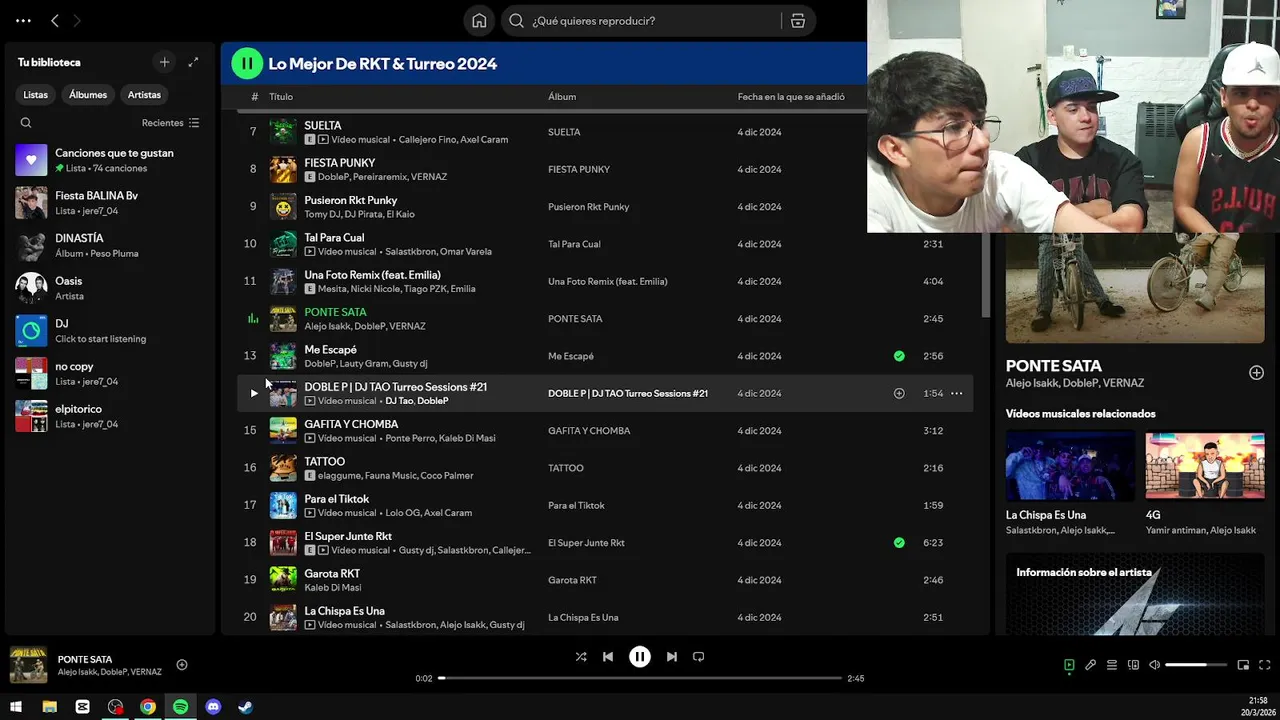1280x720 pixels.
Task: Open the three-dots app menu
Action: [23, 21]
